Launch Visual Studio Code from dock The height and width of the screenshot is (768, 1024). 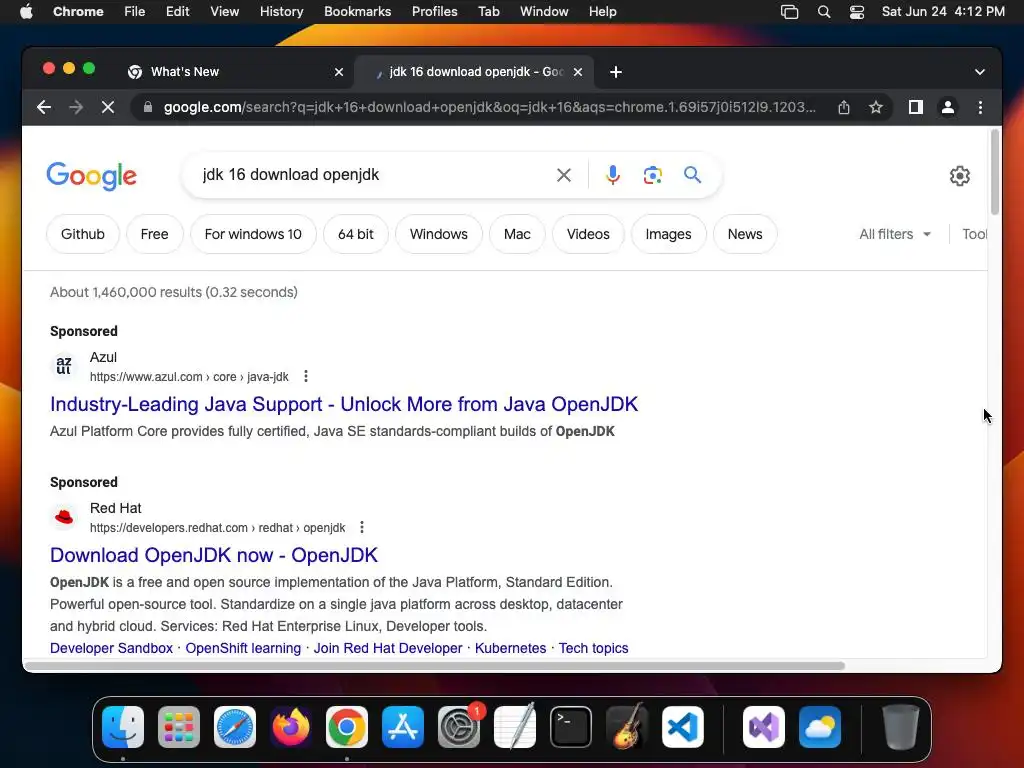tap(682, 727)
